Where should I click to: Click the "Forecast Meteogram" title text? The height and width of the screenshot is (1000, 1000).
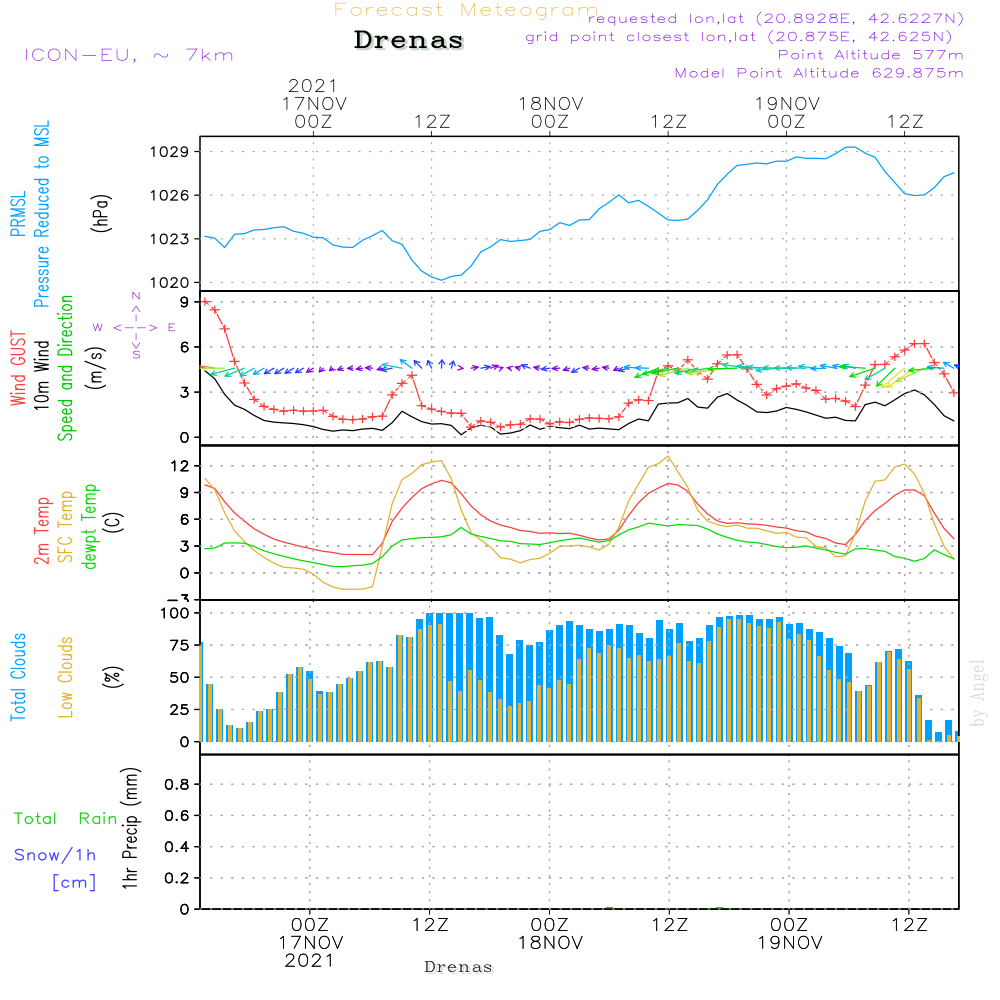[x=466, y=10]
